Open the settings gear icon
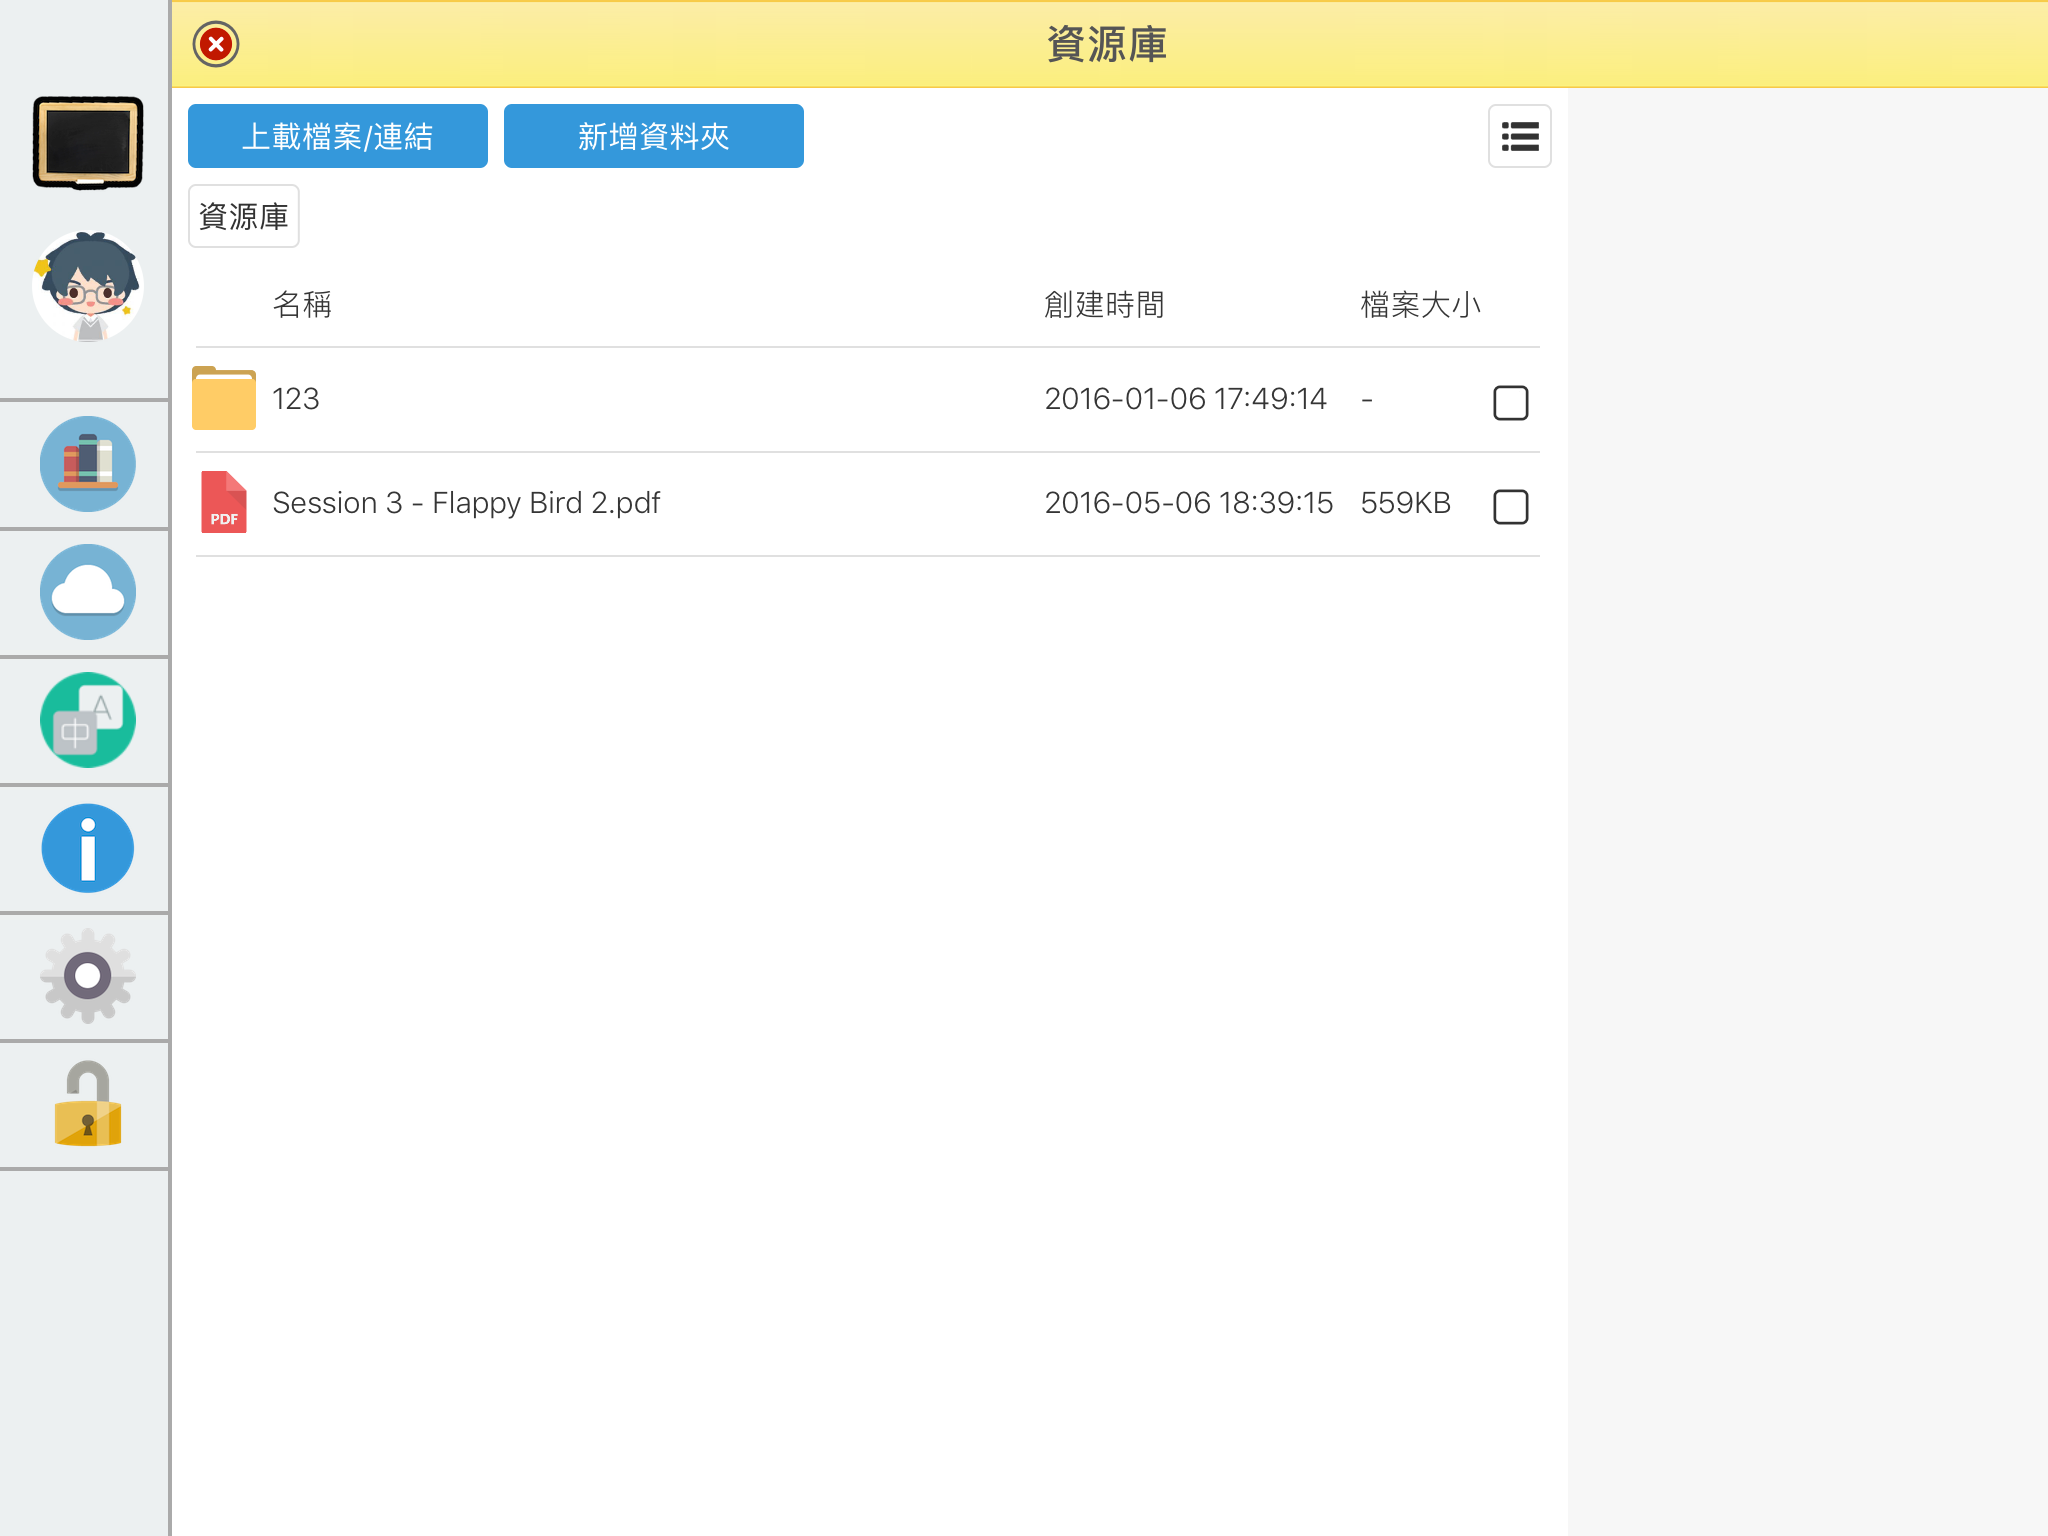 88,976
